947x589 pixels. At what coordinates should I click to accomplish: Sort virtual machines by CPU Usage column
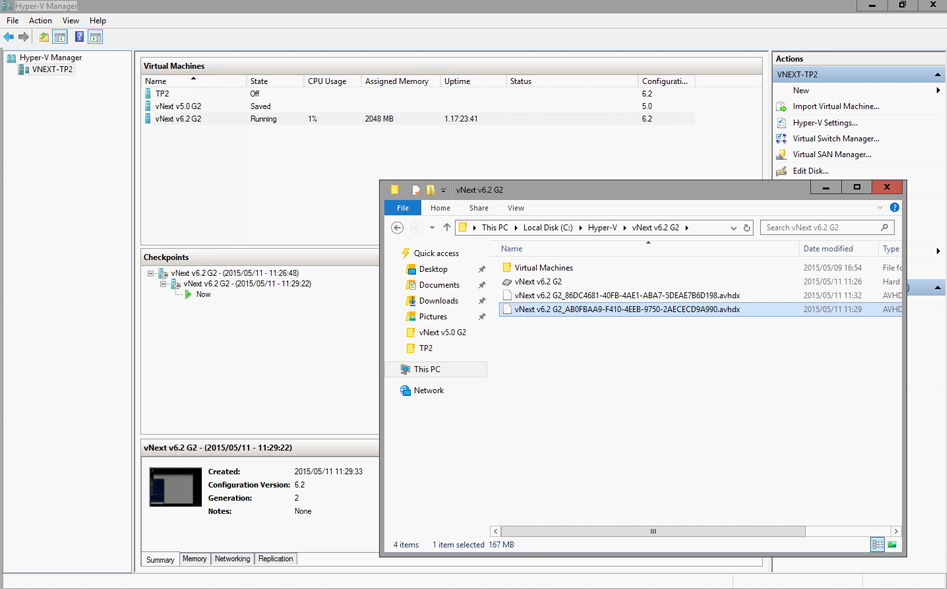pyautogui.click(x=333, y=81)
